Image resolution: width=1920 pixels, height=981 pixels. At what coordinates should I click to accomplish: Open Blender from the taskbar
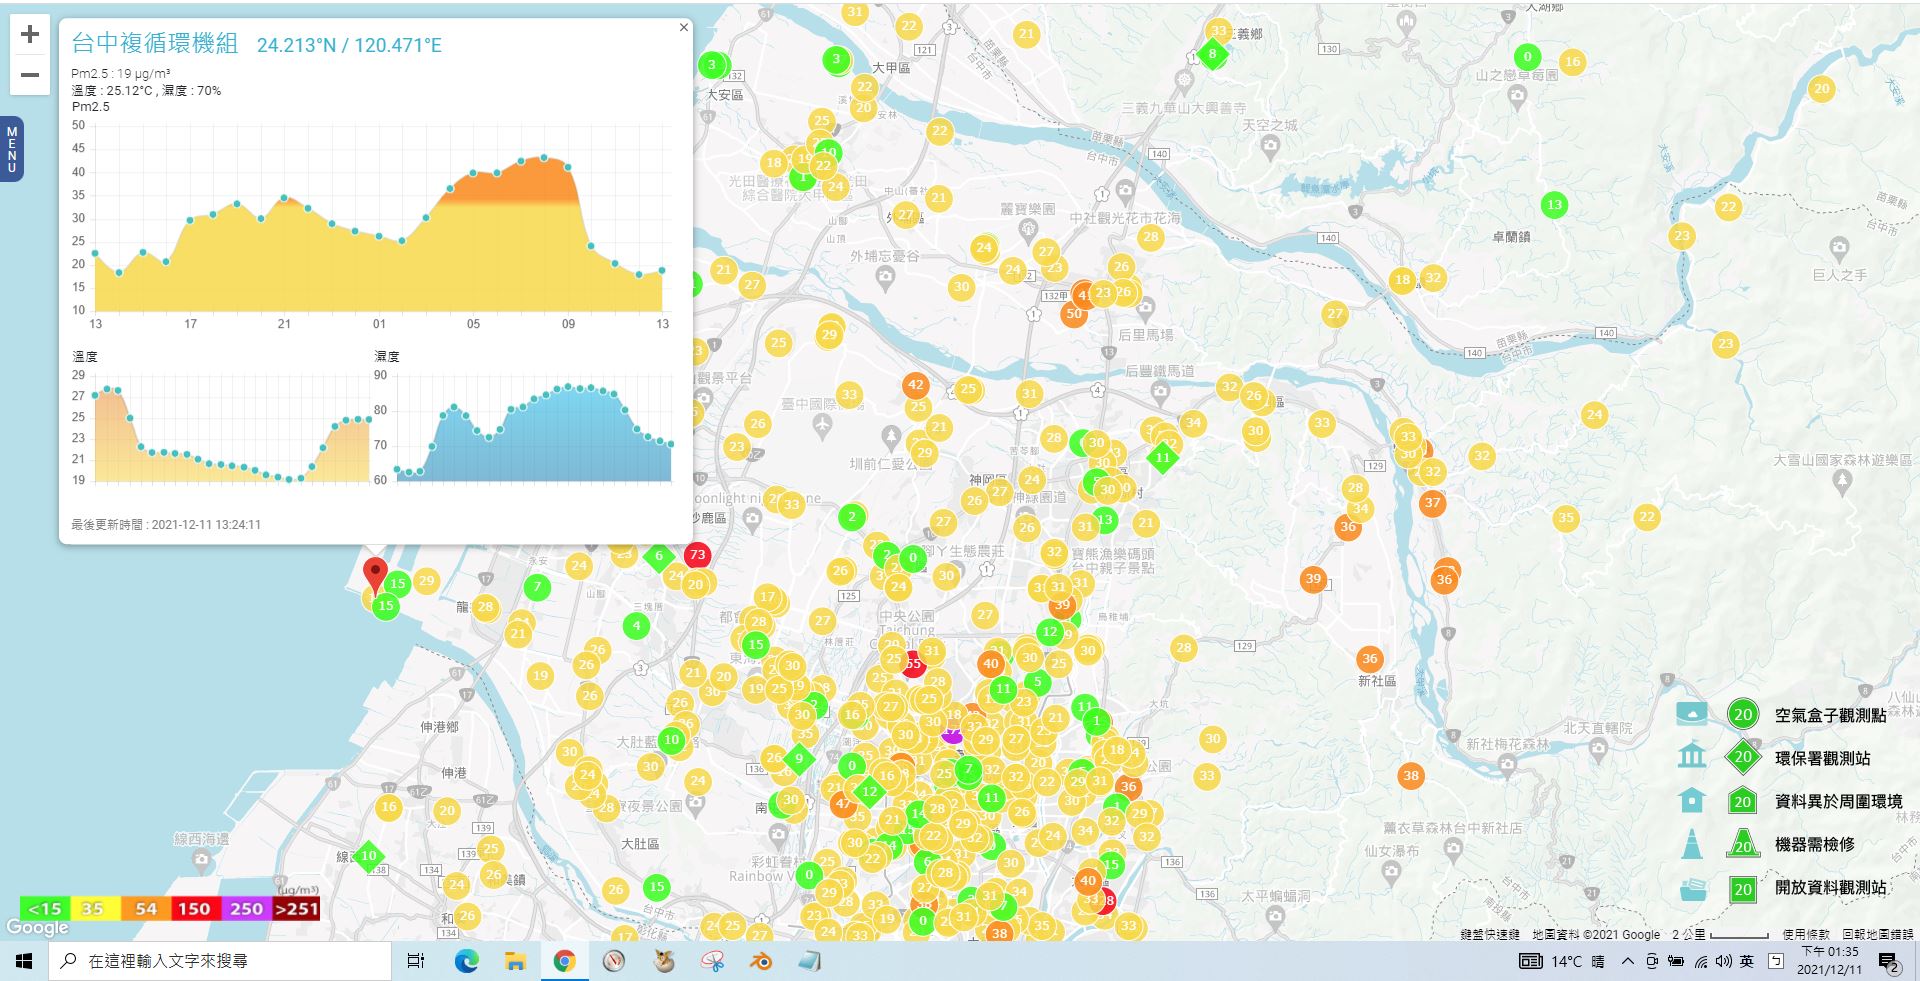[761, 961]
